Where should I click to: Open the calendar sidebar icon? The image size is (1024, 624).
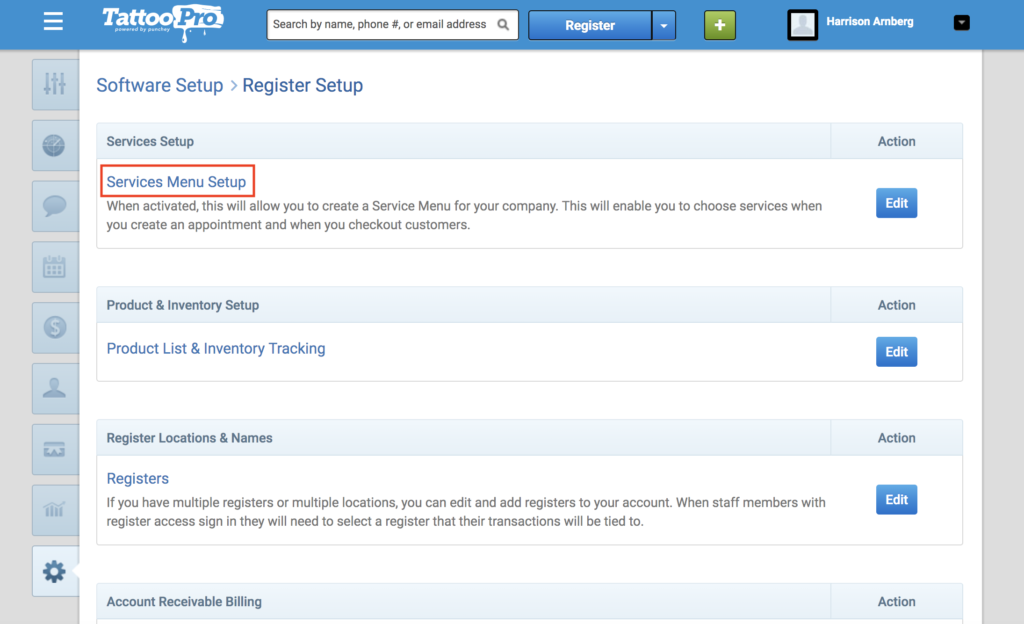click(x=55, y=267)
